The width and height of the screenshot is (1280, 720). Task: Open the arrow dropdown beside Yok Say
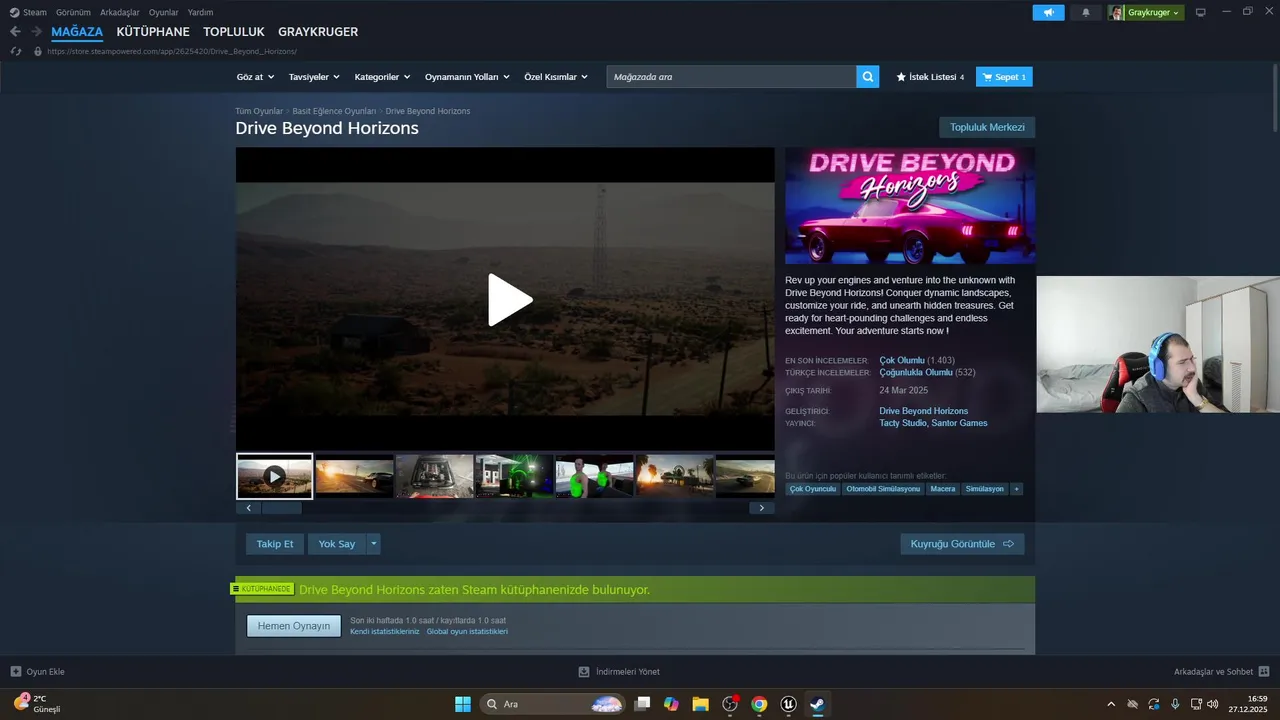click(x=374, y=544)
